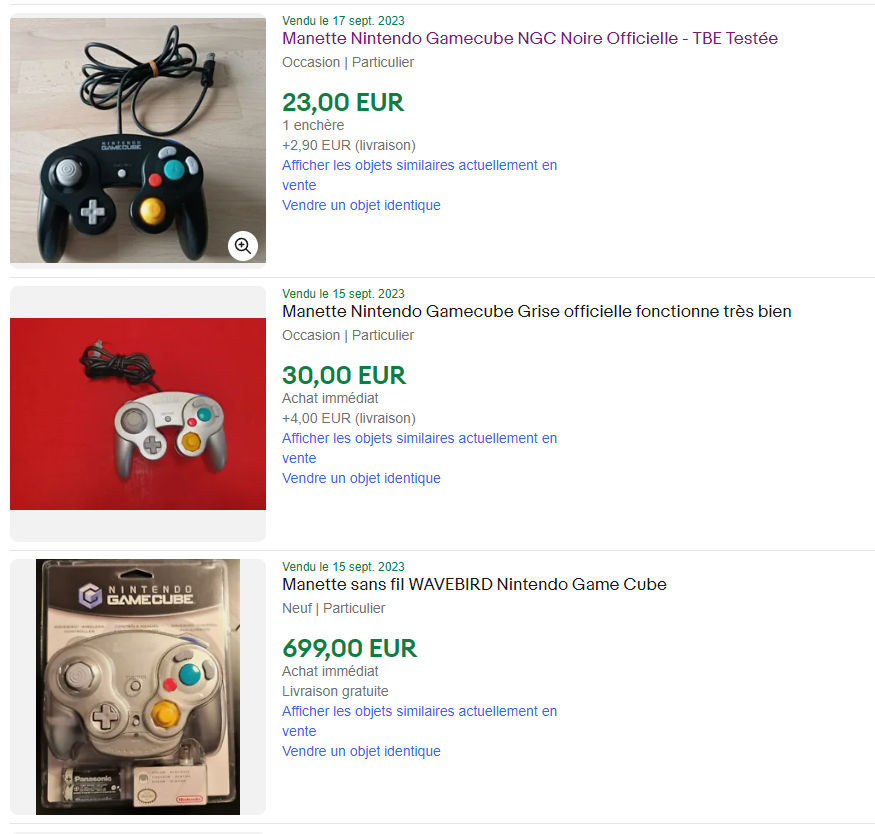Click the 699,00 EUR sold price
Image resolution: width=875 pixels, height=834 pixels.
[x=349, y=648]
